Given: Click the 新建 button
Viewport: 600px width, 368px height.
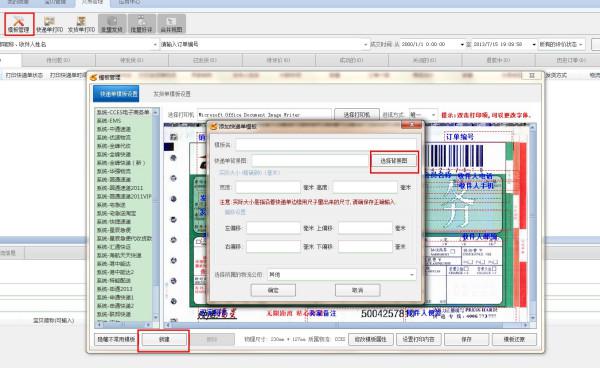Looking at the screenshot, I should point(164,339).
